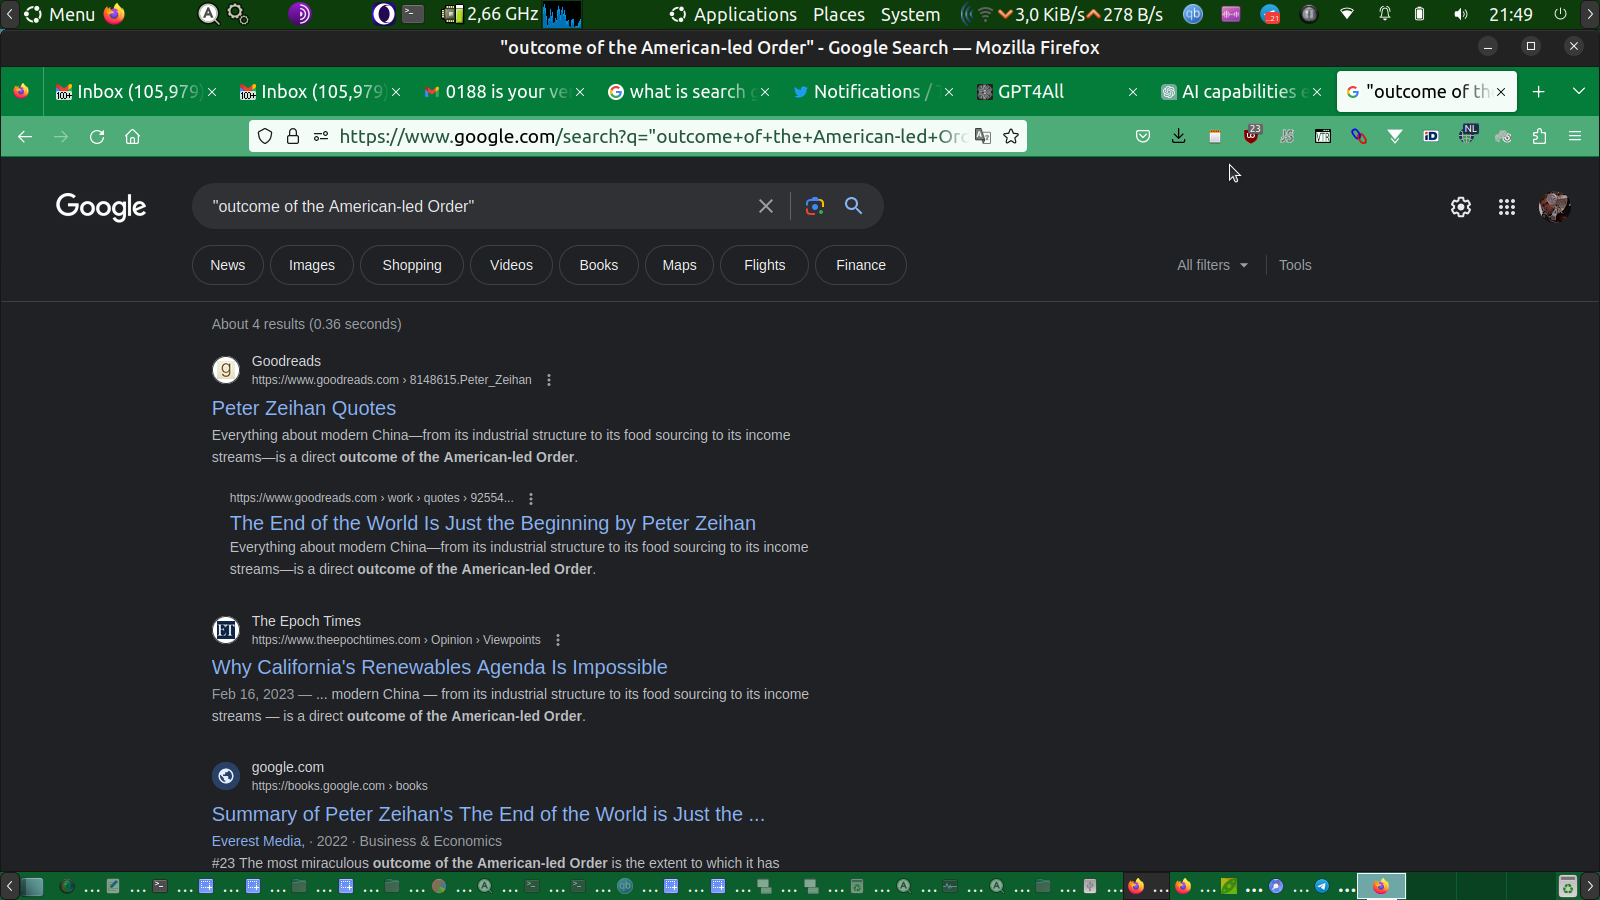
Task: Filter results by Flights
Action: pyautogui.click(x=765, y=265)
